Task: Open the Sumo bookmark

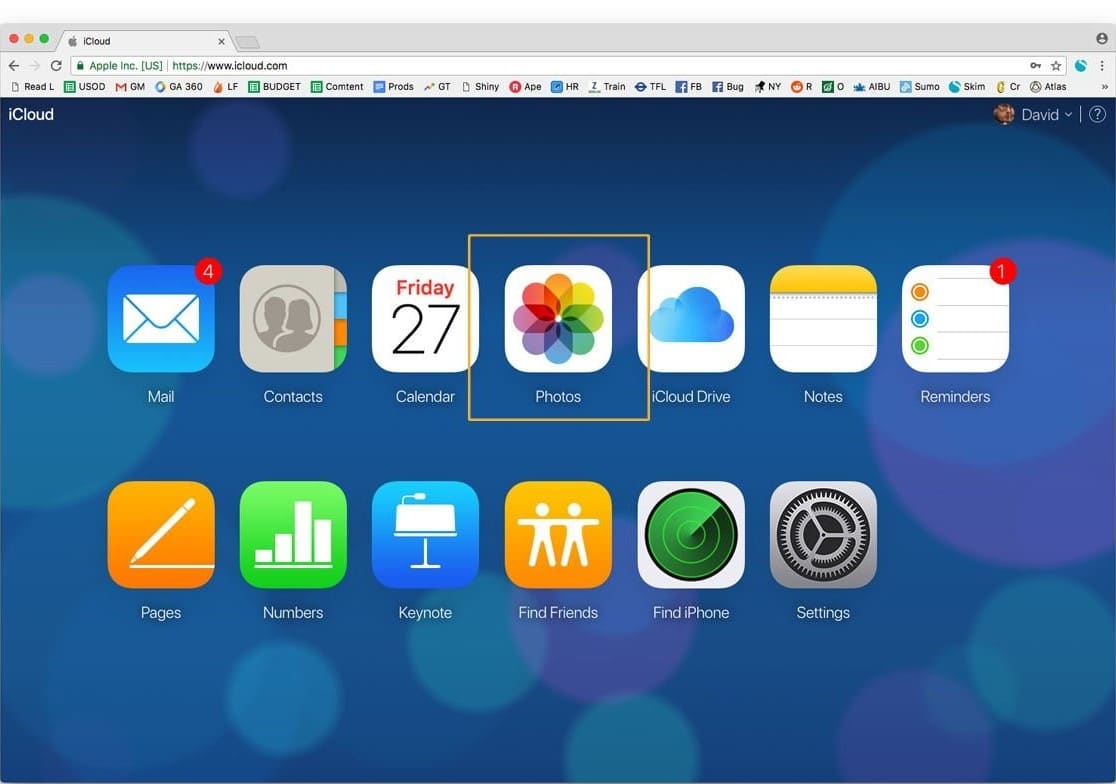Action: (x=920, y=87)
